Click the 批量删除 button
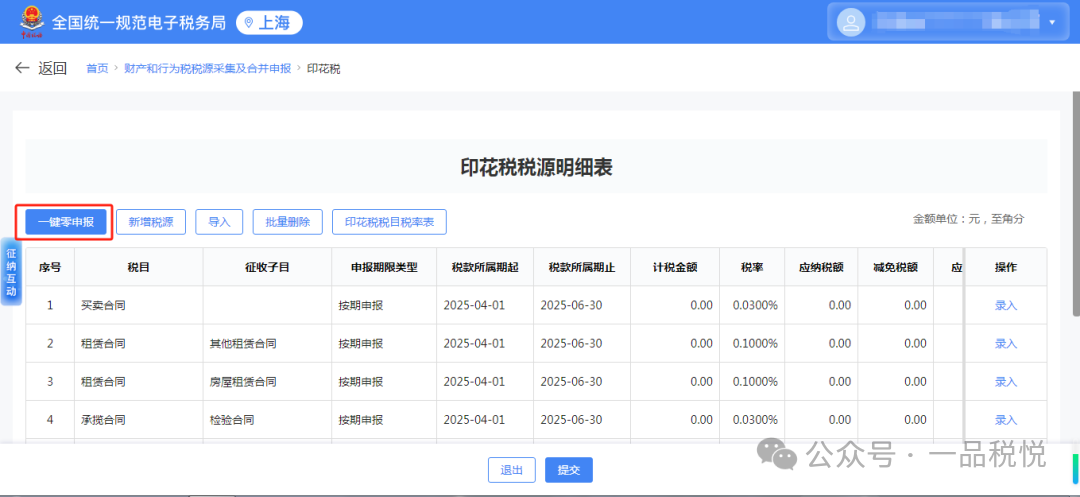The width and height of the screenshot is (1080, 497). pyautogui.click(x=288, y=222)
